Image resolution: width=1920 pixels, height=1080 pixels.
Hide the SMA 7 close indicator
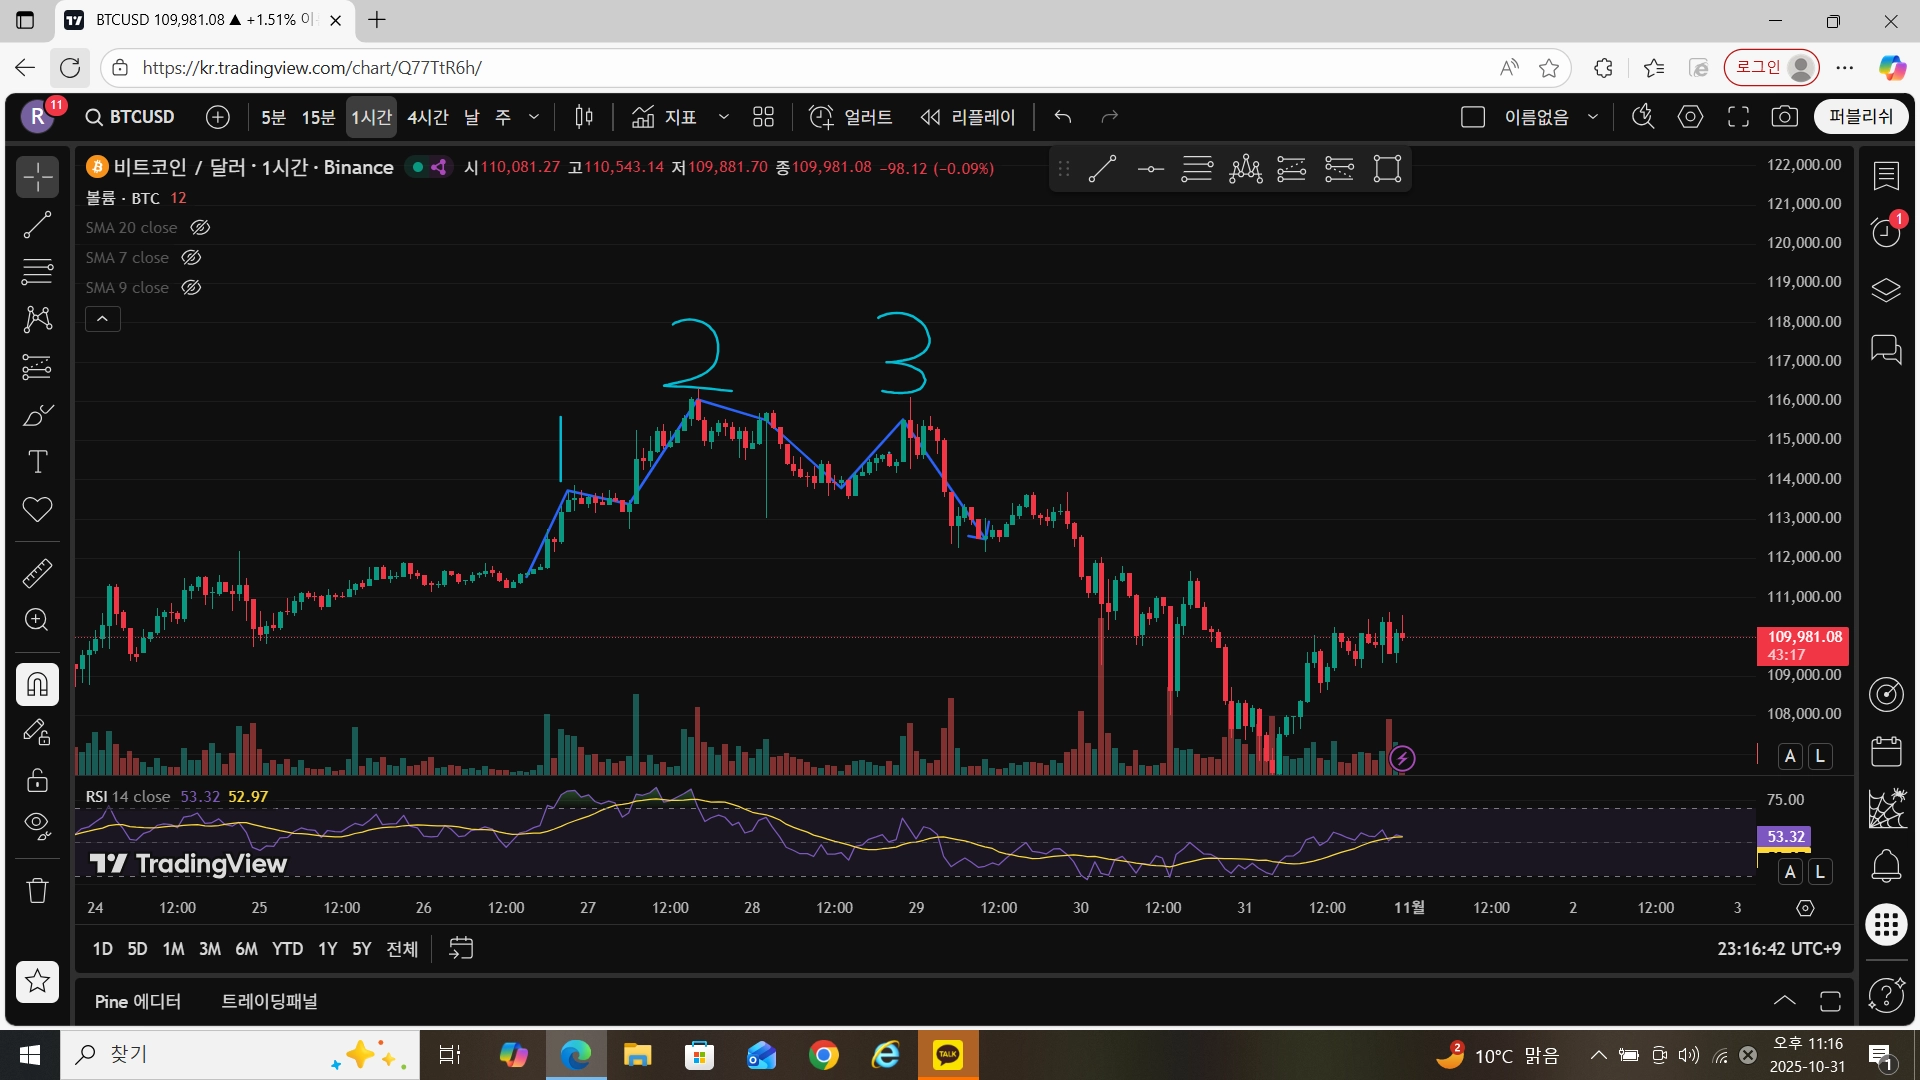pos(190,257)
